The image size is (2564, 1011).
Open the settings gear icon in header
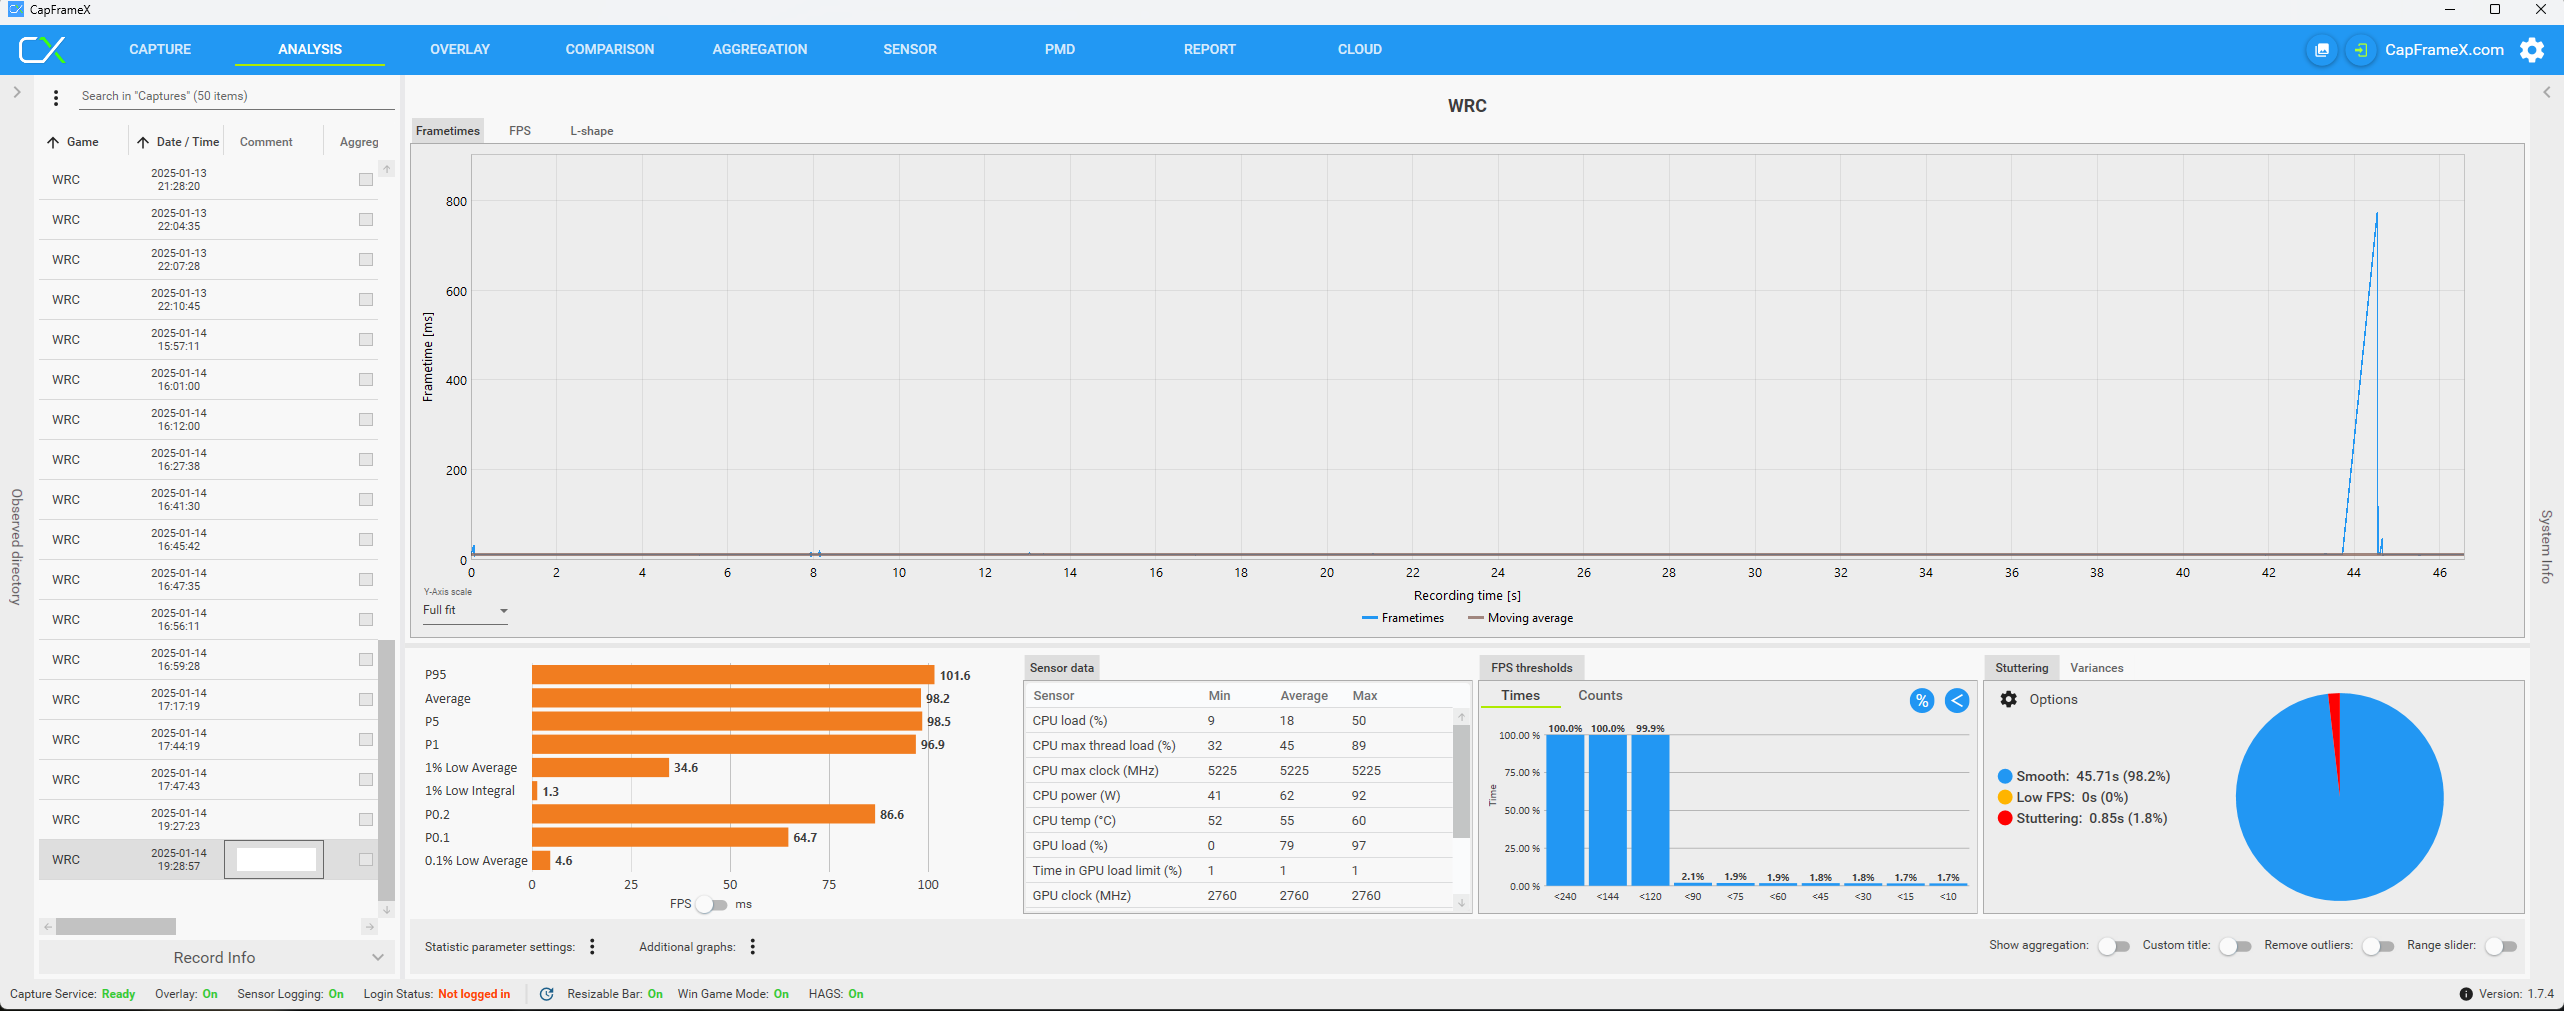2532,50
